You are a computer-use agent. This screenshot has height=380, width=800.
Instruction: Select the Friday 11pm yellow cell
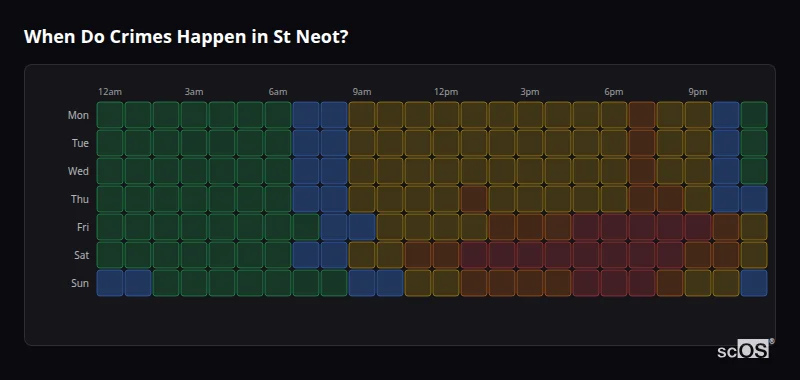754,227
